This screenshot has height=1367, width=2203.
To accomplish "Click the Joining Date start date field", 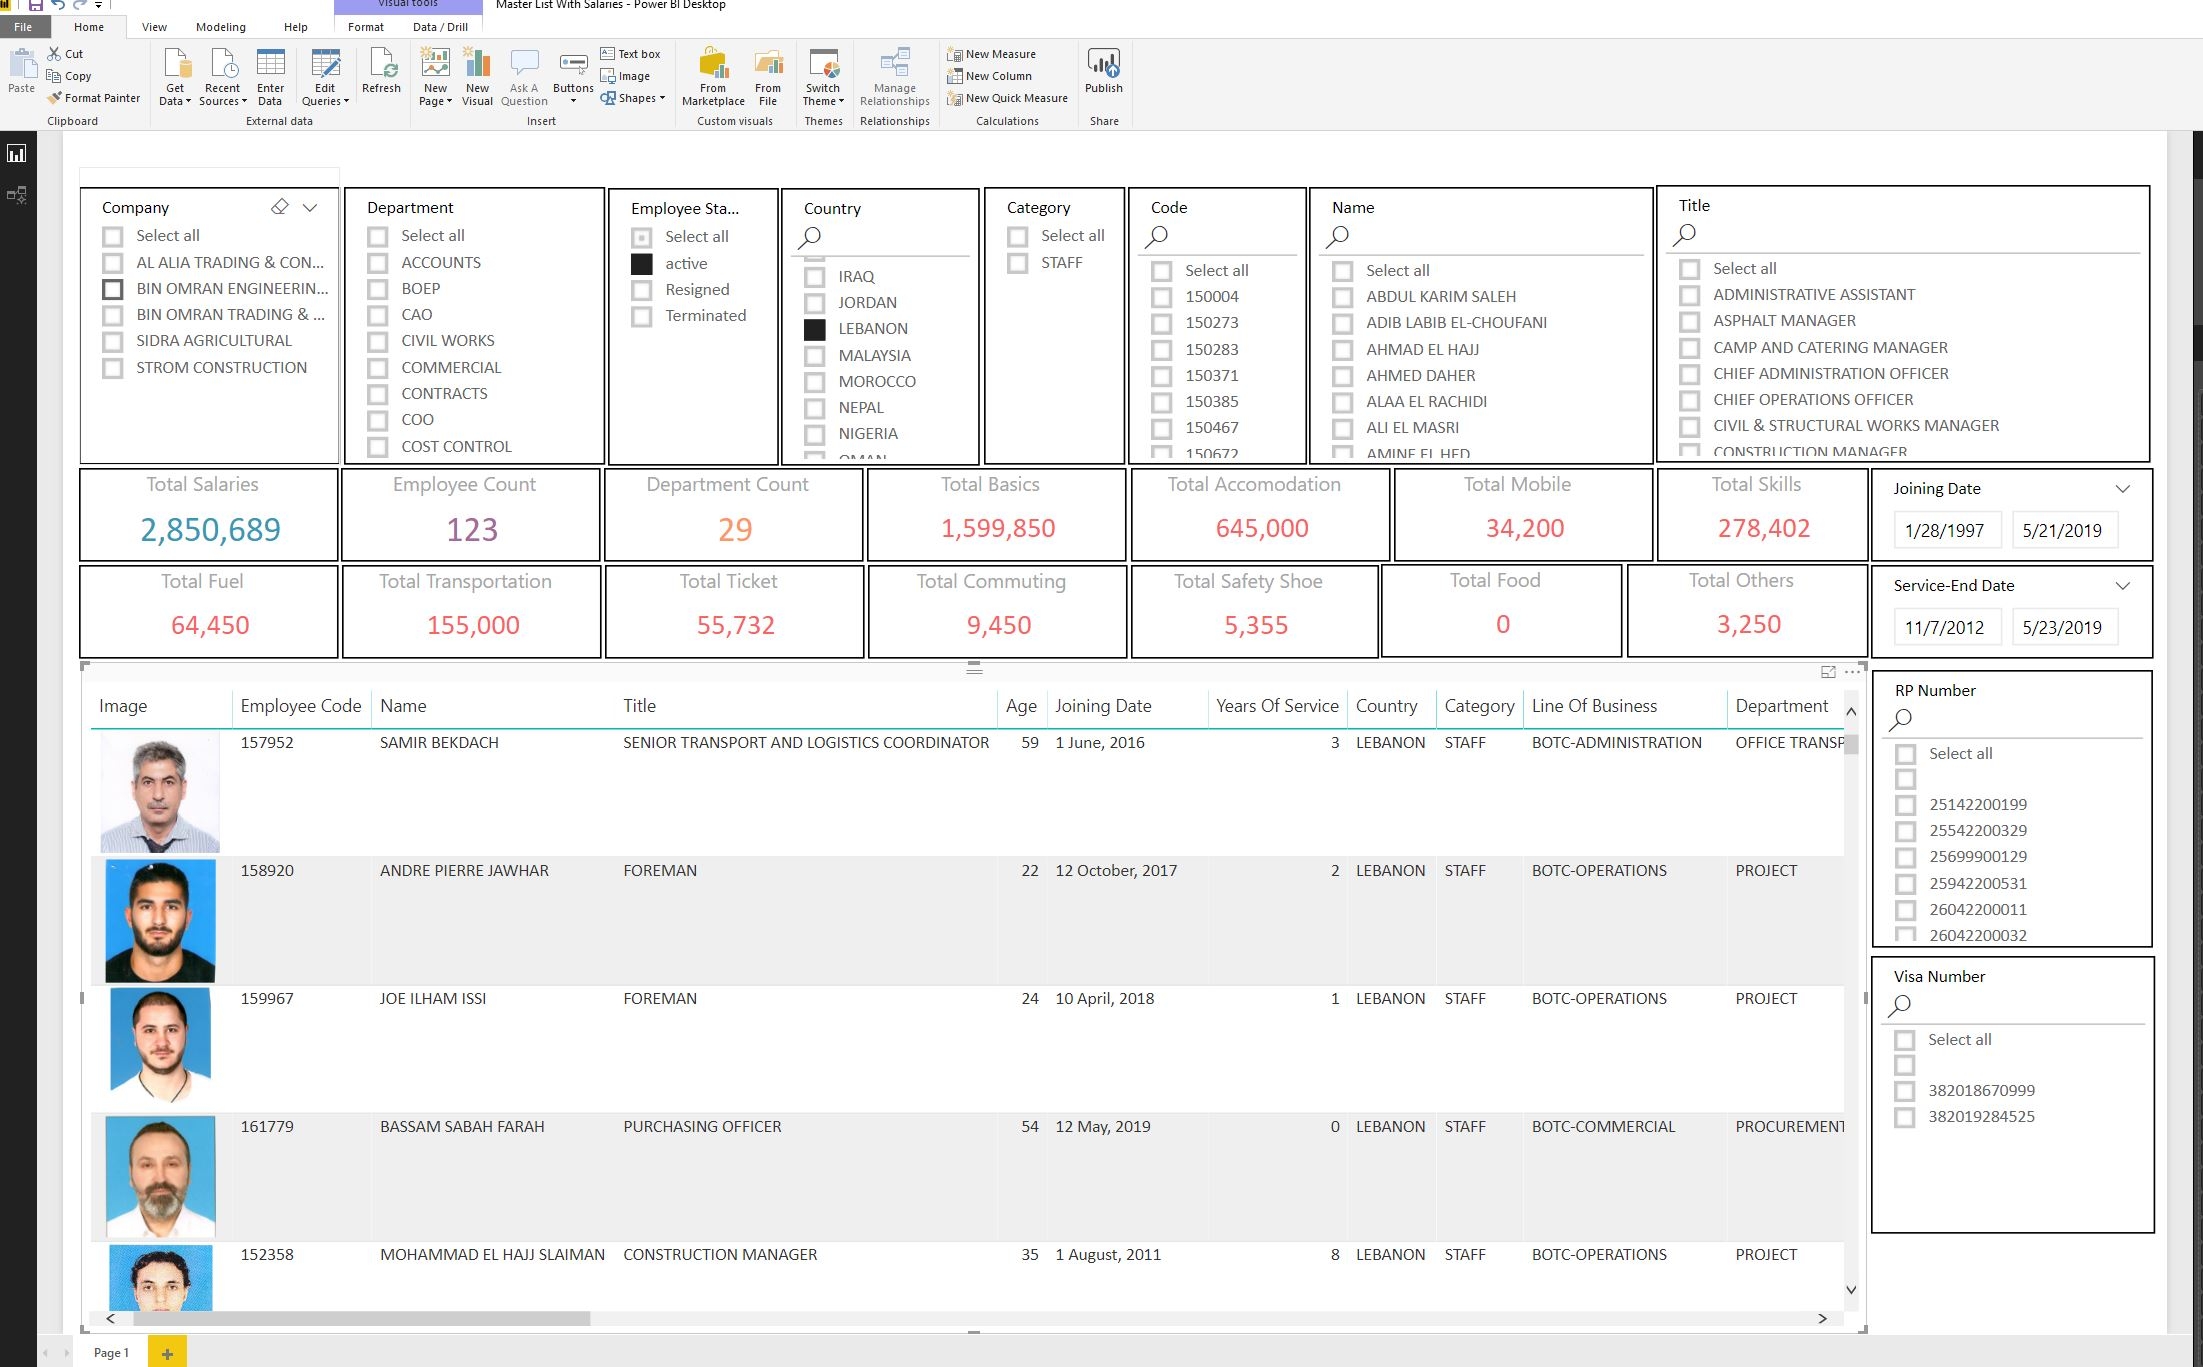I will [x=1944, y=531].
